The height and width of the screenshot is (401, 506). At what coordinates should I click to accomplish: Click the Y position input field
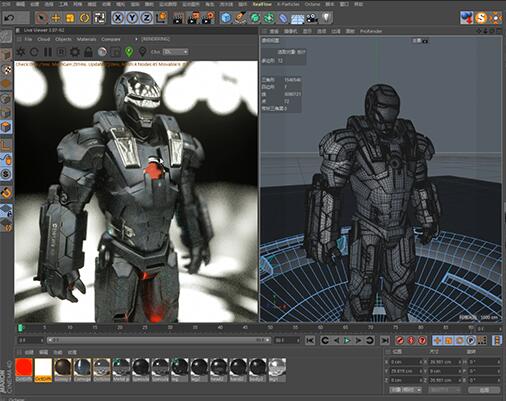[406, 371]
